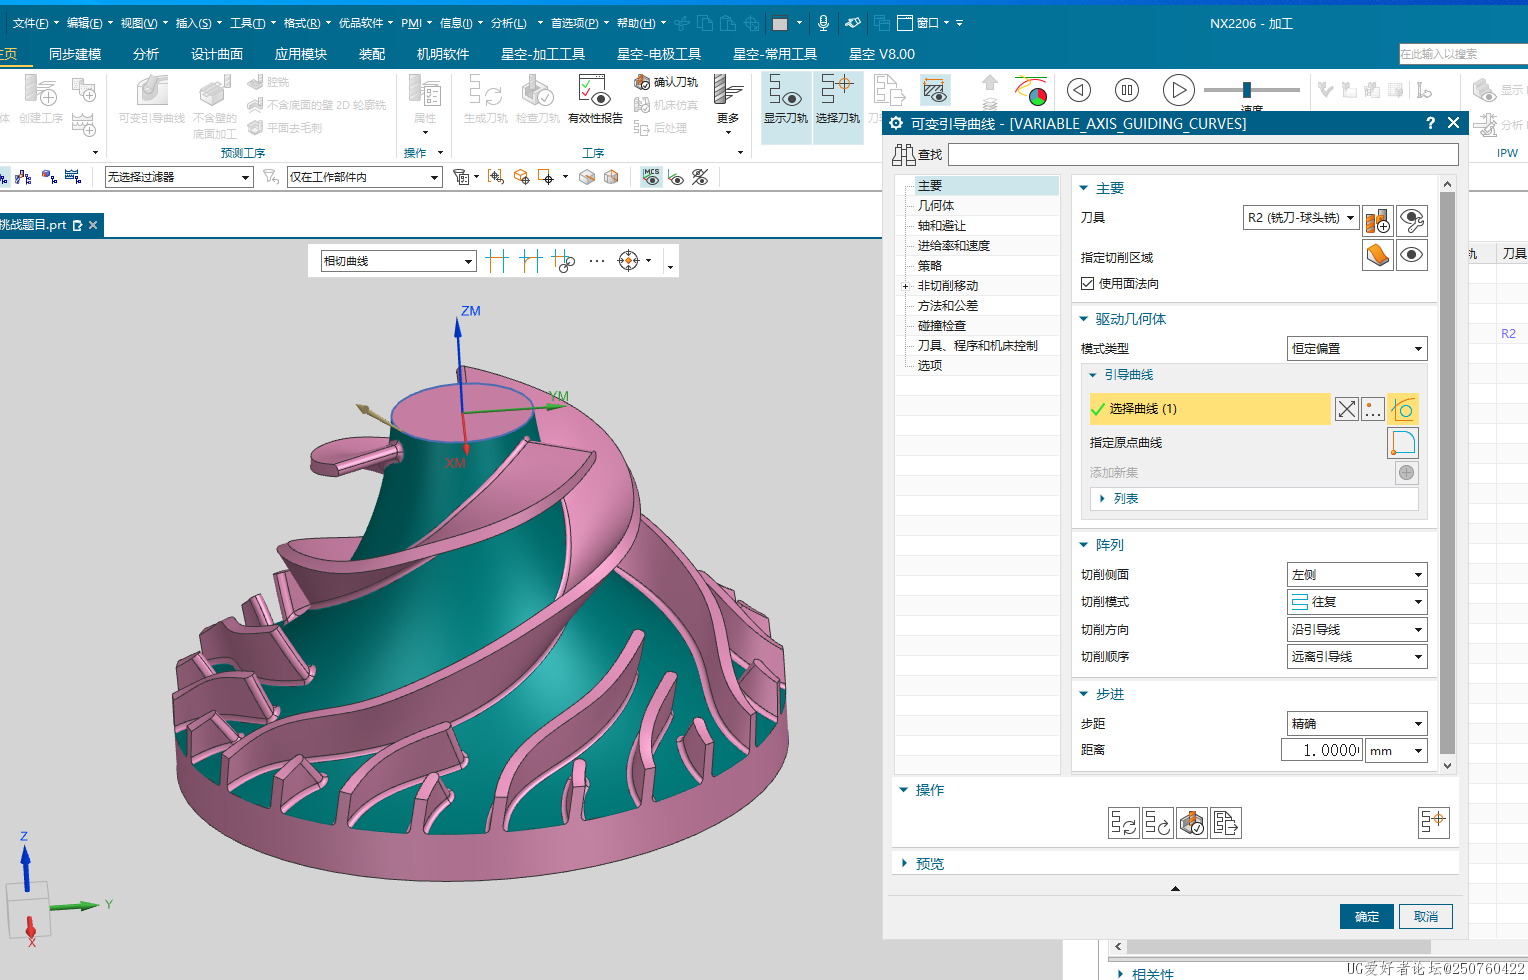Adjust the animation 速度 slider handle
This screenshot has height=980, width=1528.
[1247, 89]
